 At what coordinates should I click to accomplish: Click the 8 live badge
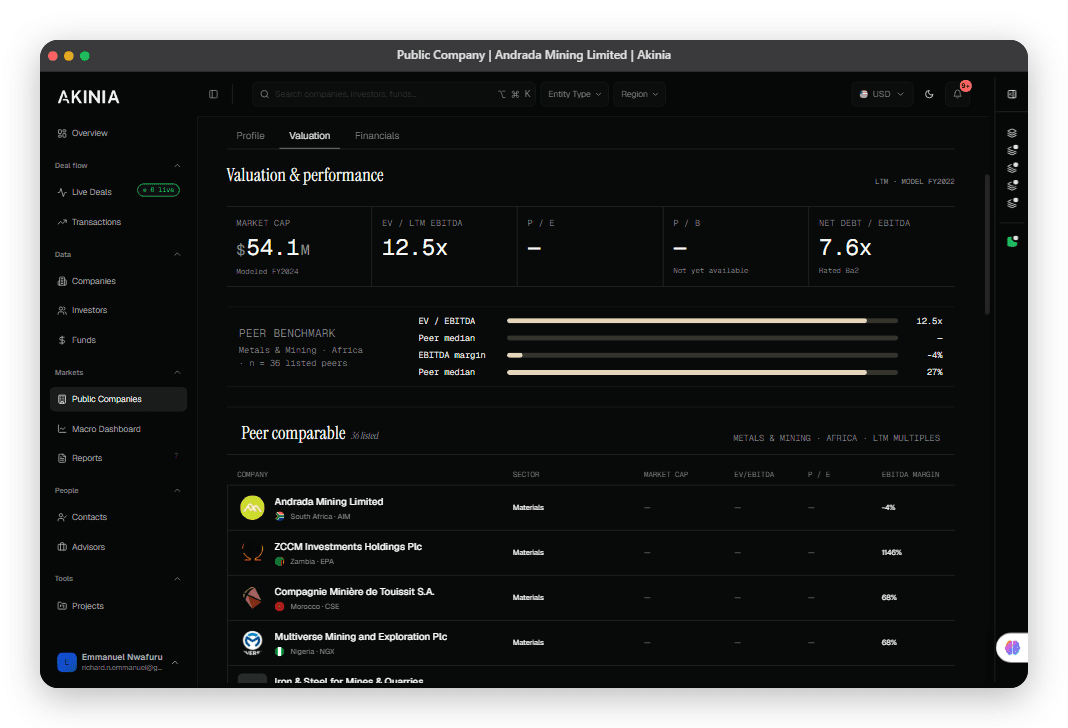(158, 190)
